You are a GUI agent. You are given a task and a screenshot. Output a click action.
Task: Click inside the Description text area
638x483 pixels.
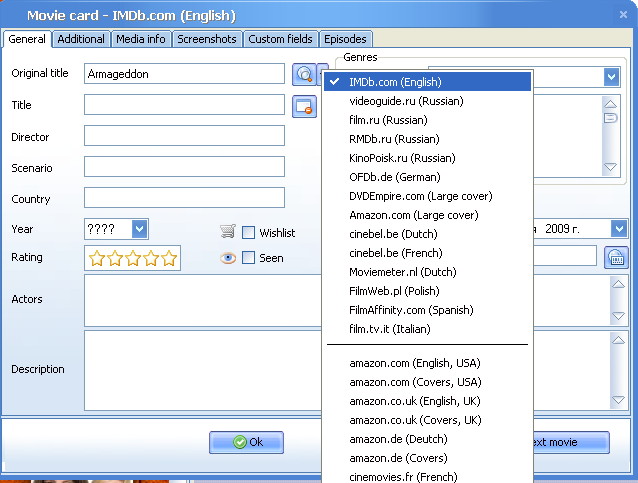203,370
